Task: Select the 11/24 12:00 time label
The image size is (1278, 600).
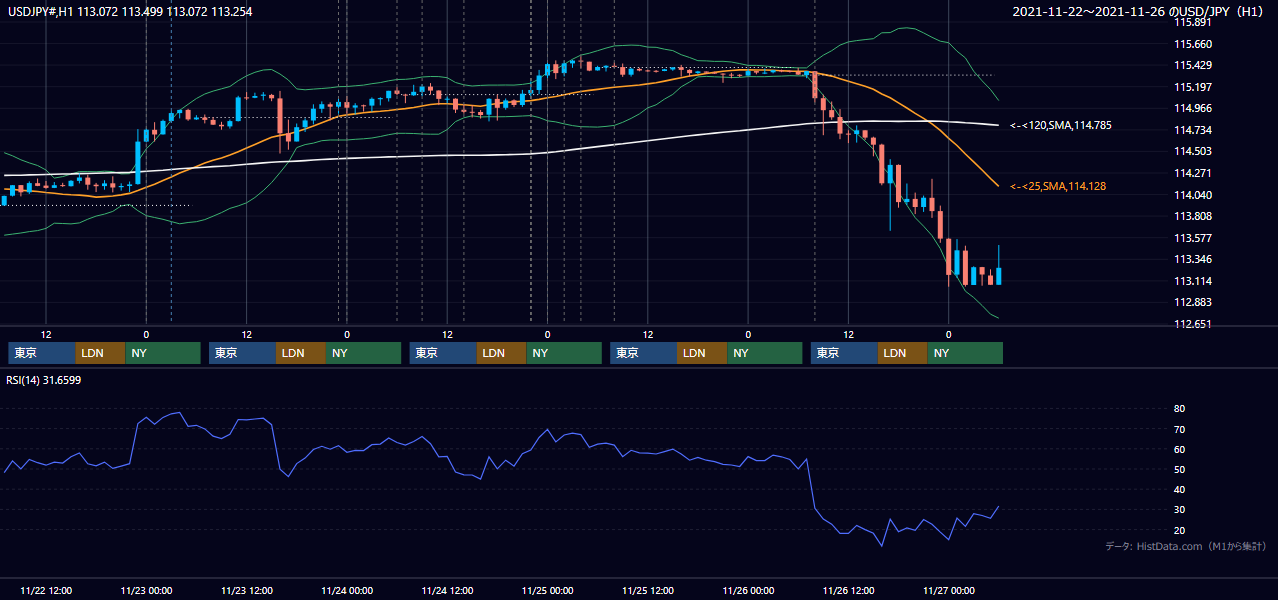Action: click(447, 590)
